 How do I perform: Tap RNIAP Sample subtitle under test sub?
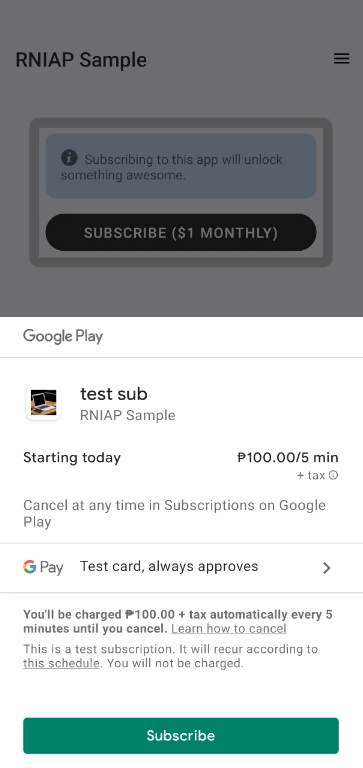pos(127,415)
